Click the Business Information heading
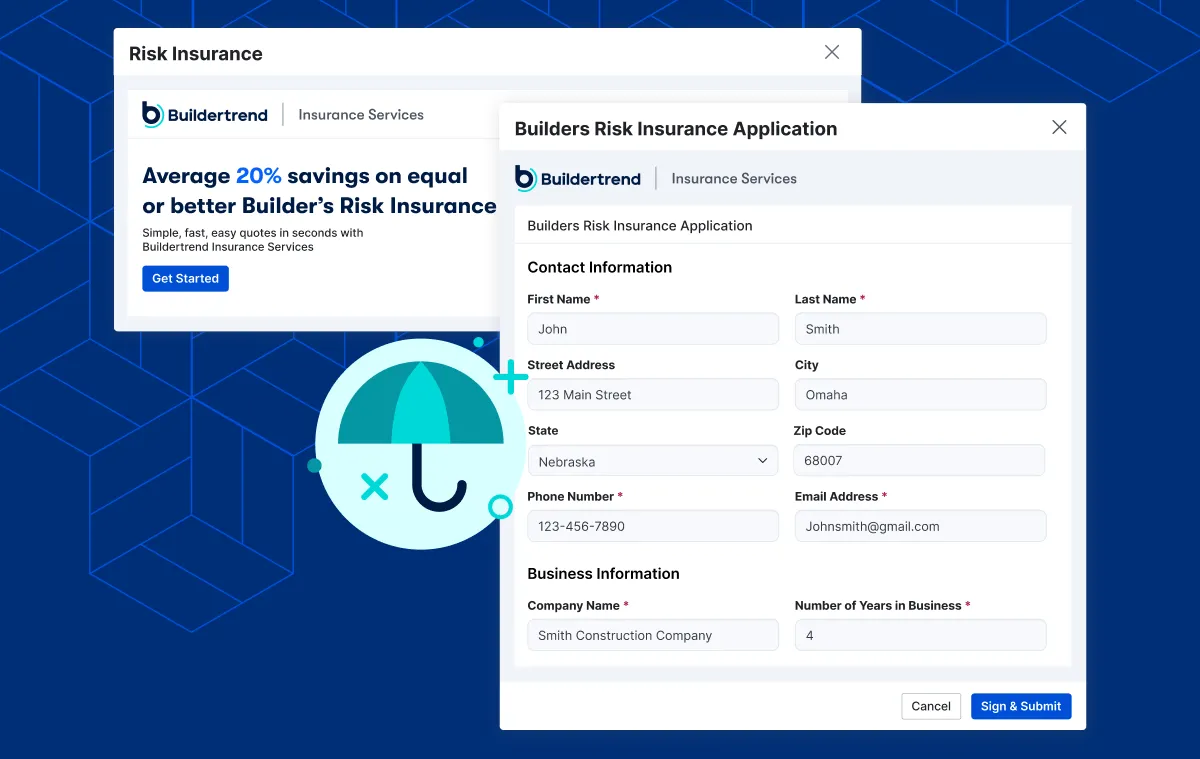 604,573
